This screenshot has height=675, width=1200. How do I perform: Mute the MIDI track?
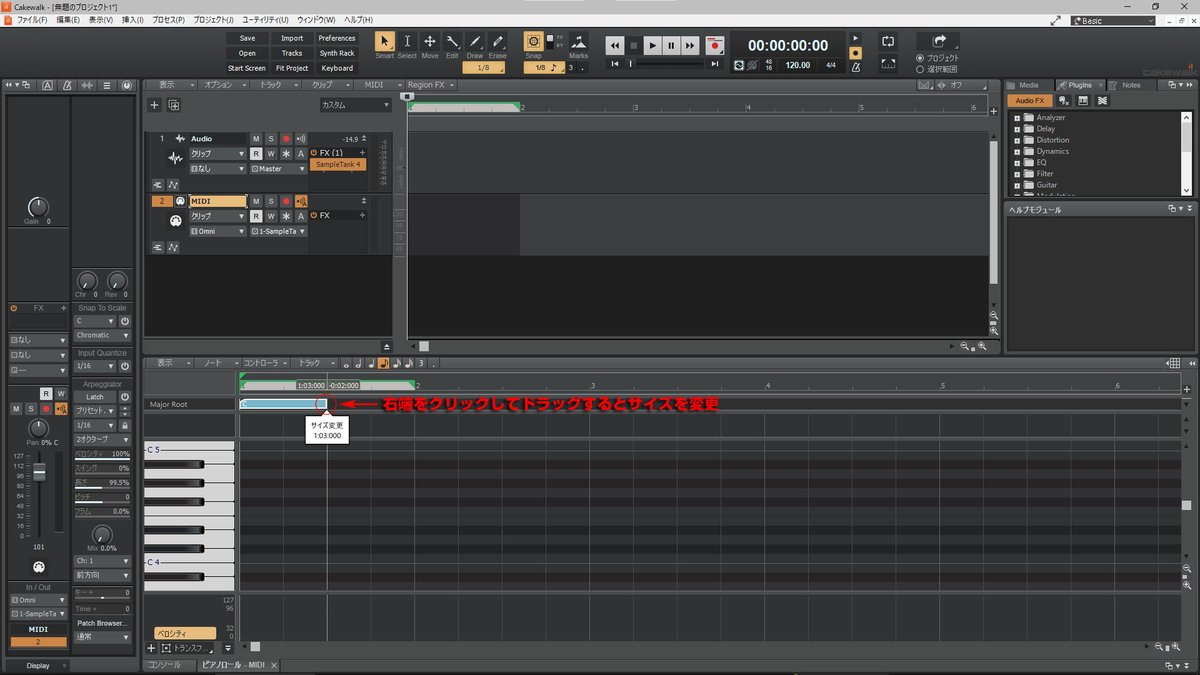[256, 201]
